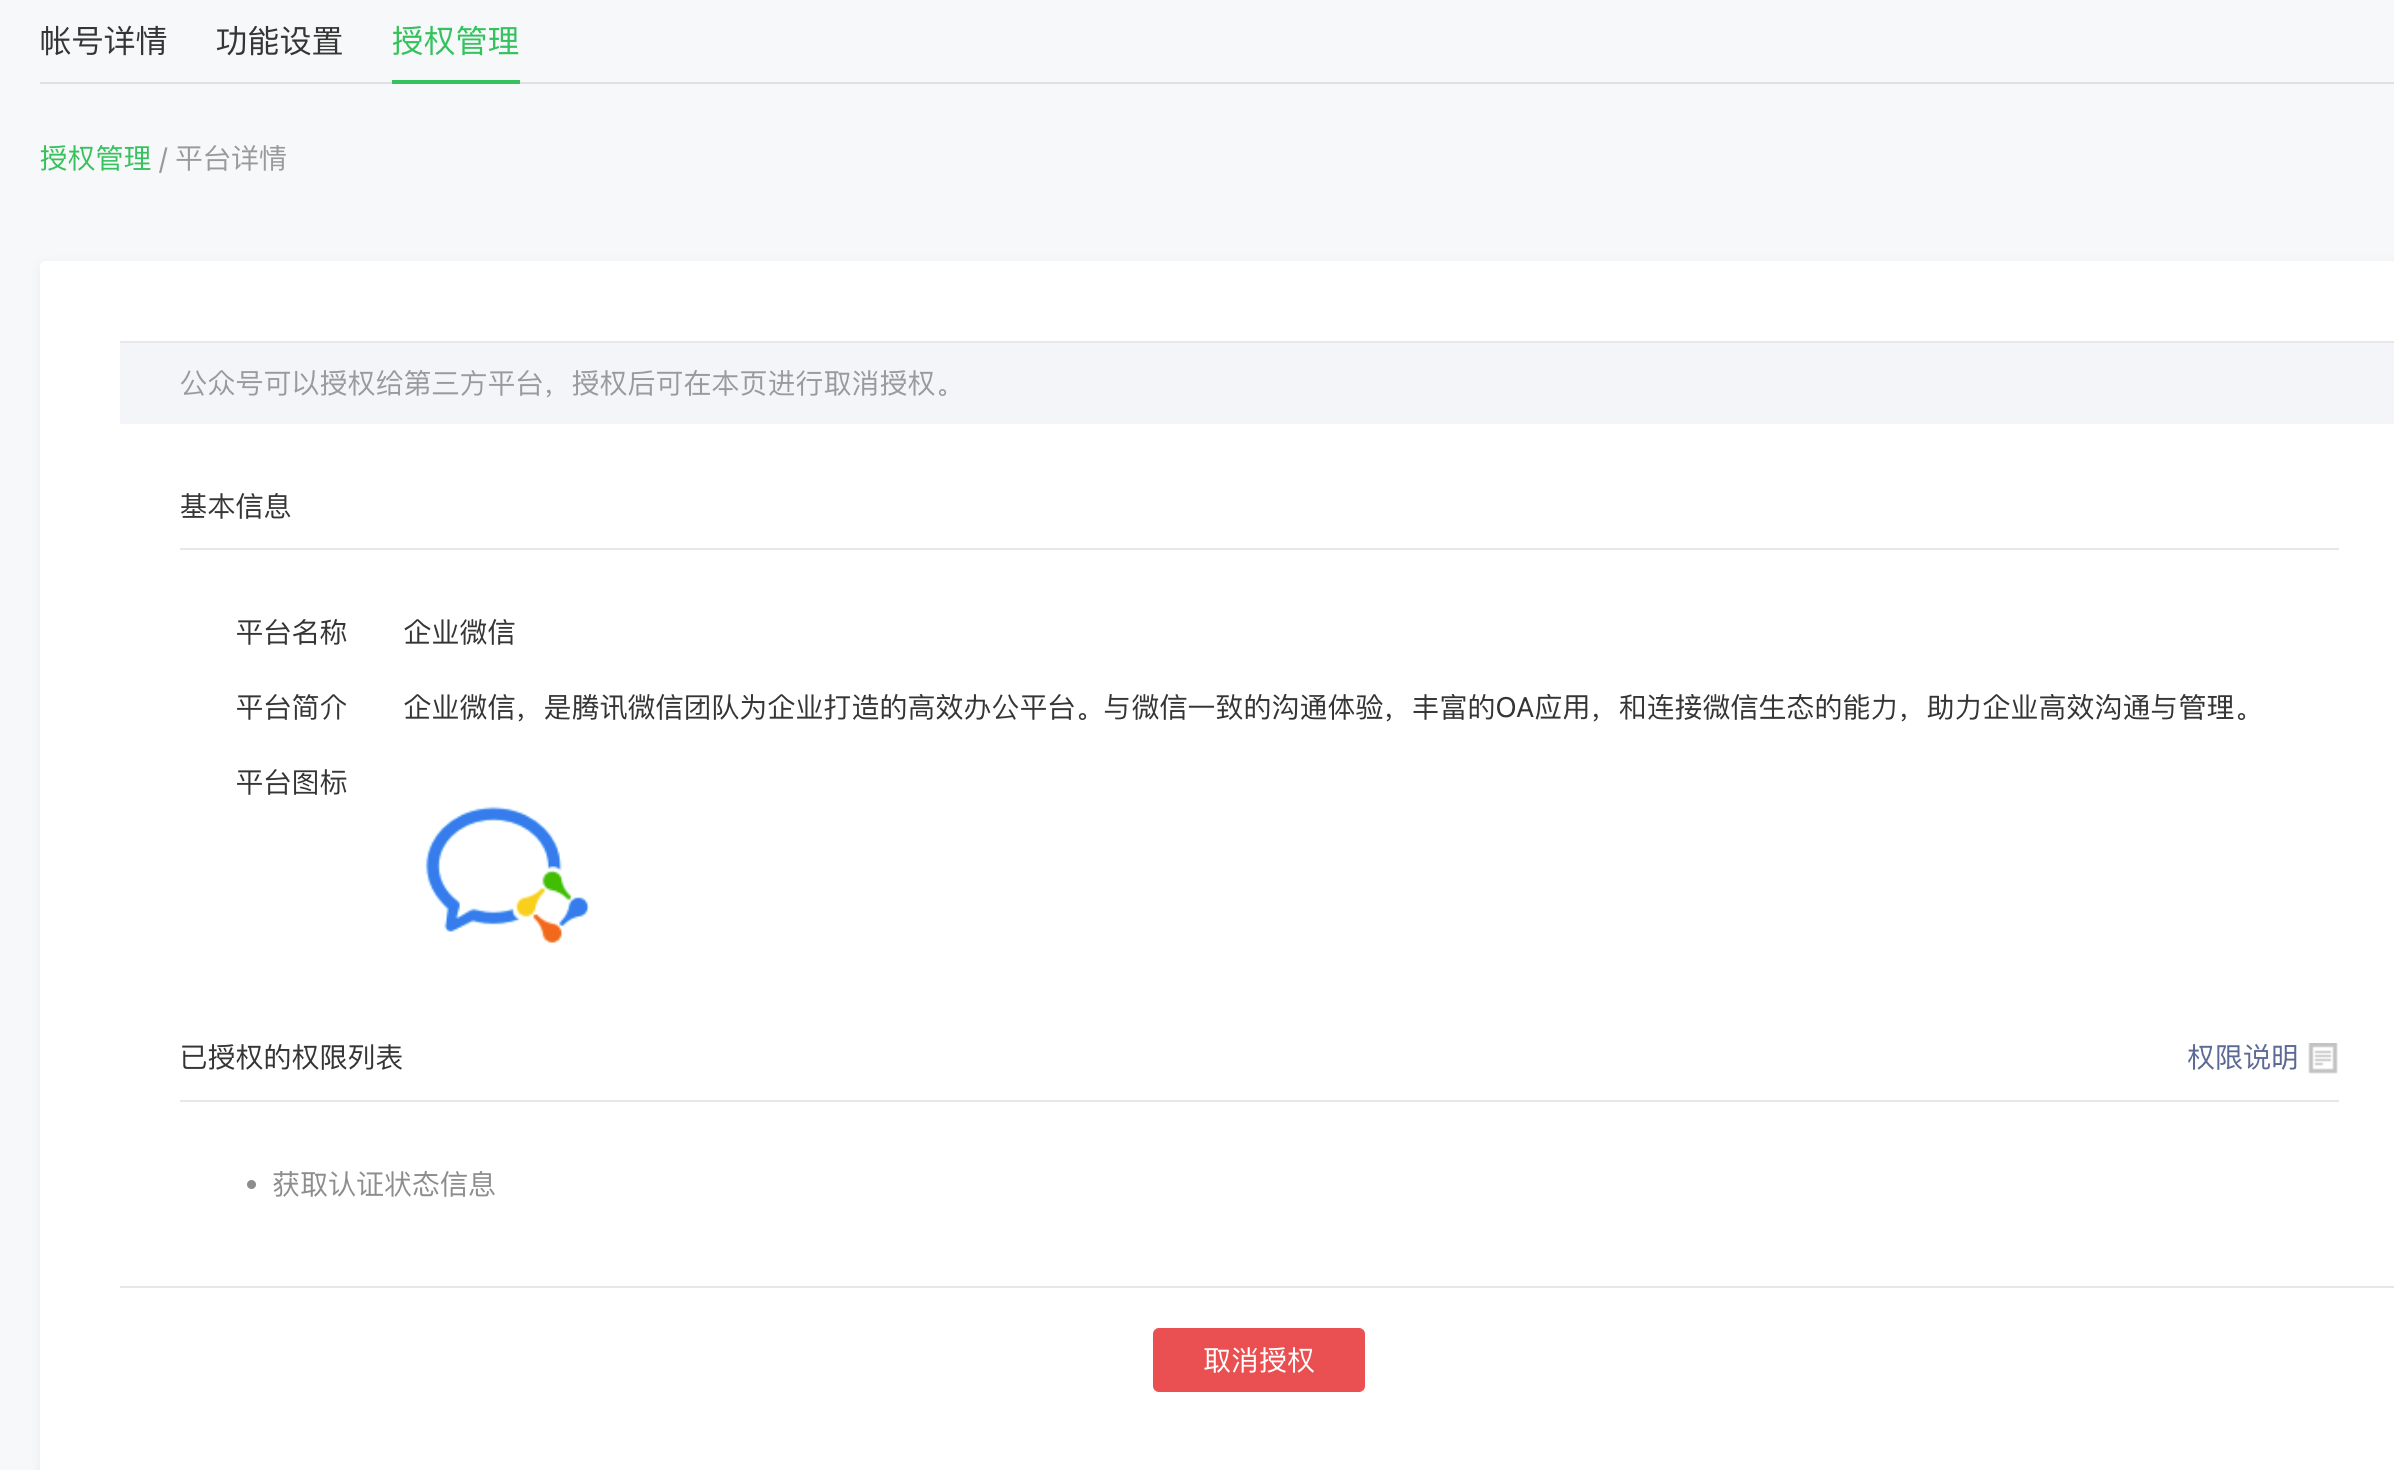
Task: Open the 功能设置 tab
Action: [279, 41]
